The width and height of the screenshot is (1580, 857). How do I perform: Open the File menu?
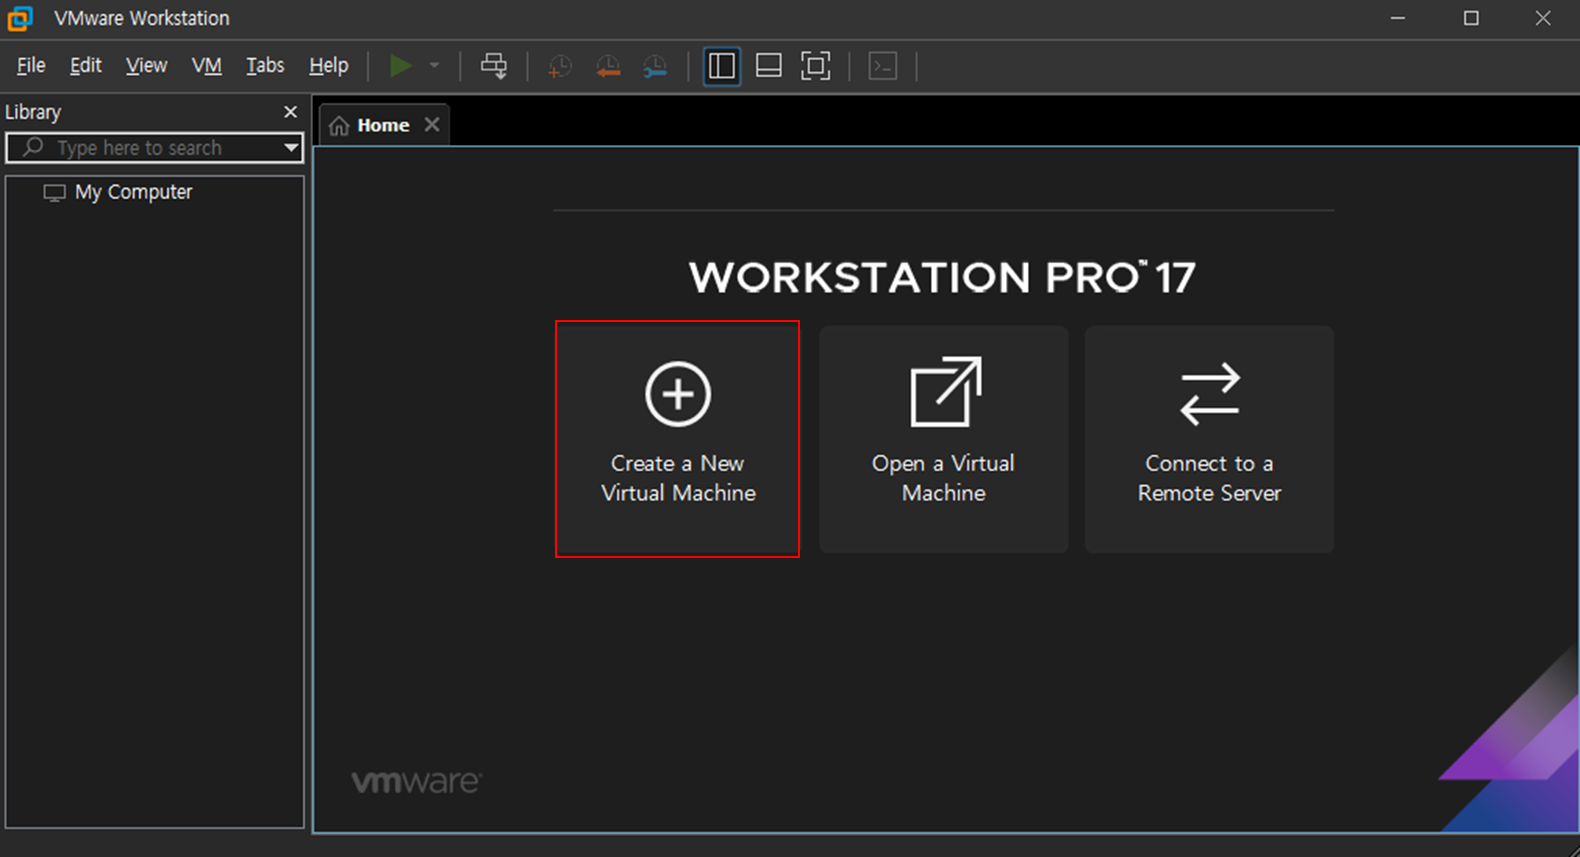(31, 65)
